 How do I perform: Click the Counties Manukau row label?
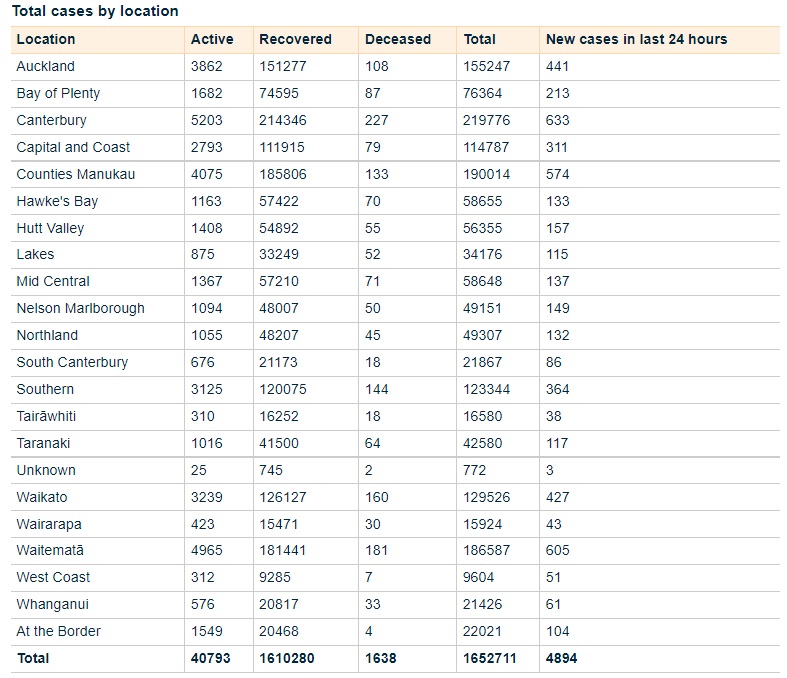76,174
